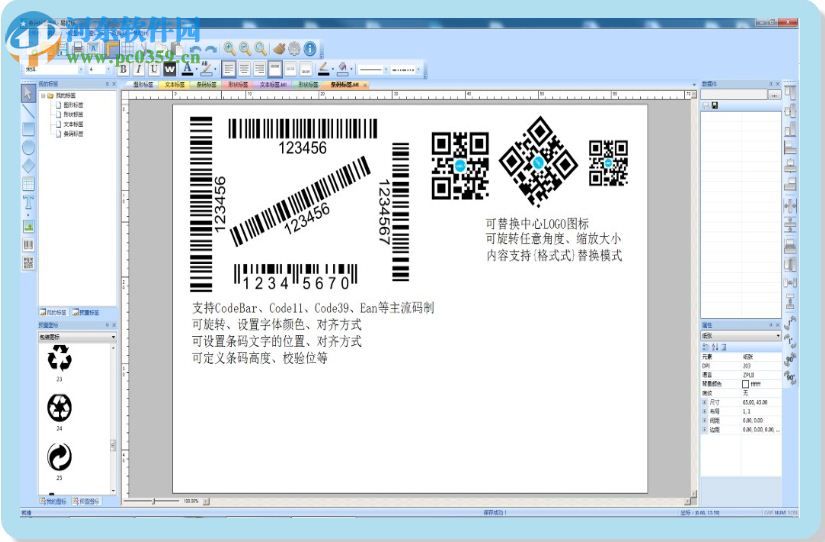The height and width of the screenshot is (542, 825).
Task: Select the diamond shape tool
Action: coord(28,166)
